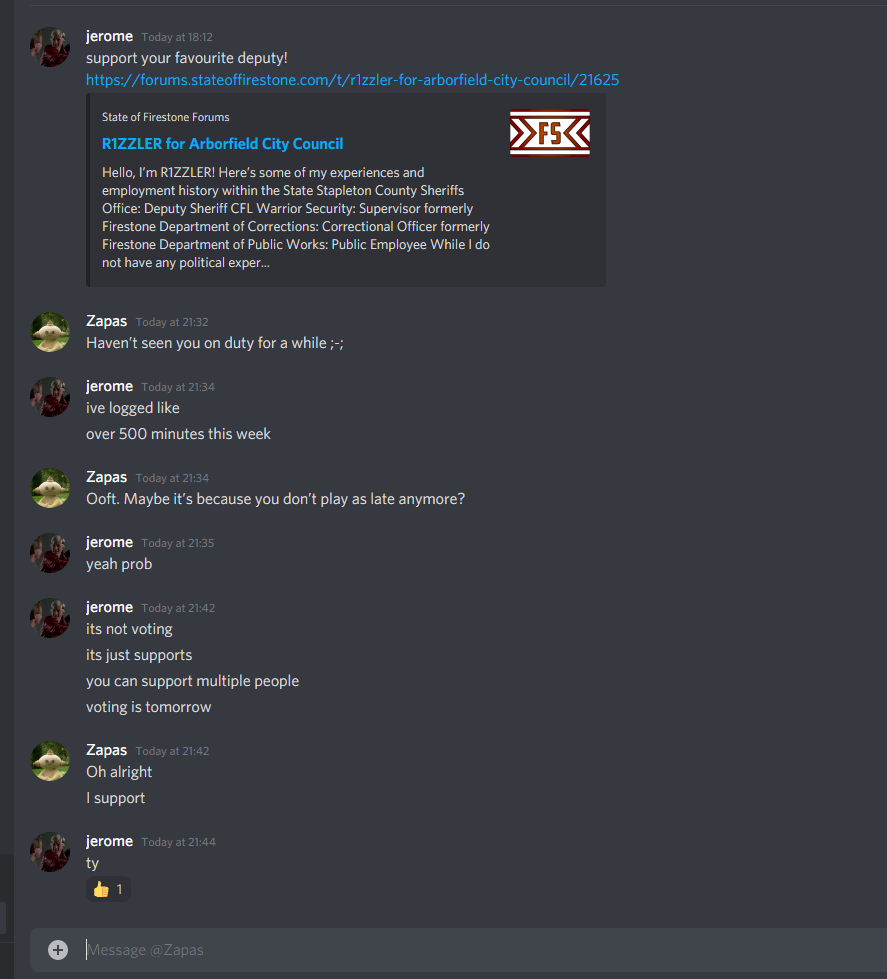The width and height of the screenshot is (887, 979).
Task: Click the "State of Firestone Forums" embed provider text
Action: (165, 117)
